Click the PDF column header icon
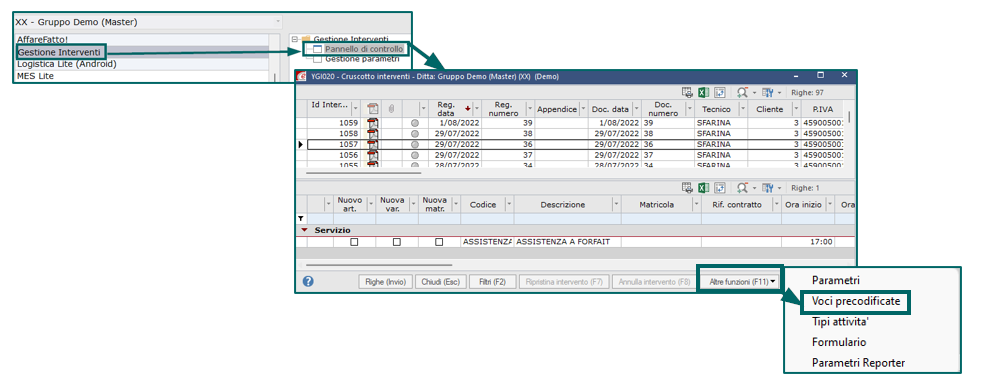 [372, 109]
